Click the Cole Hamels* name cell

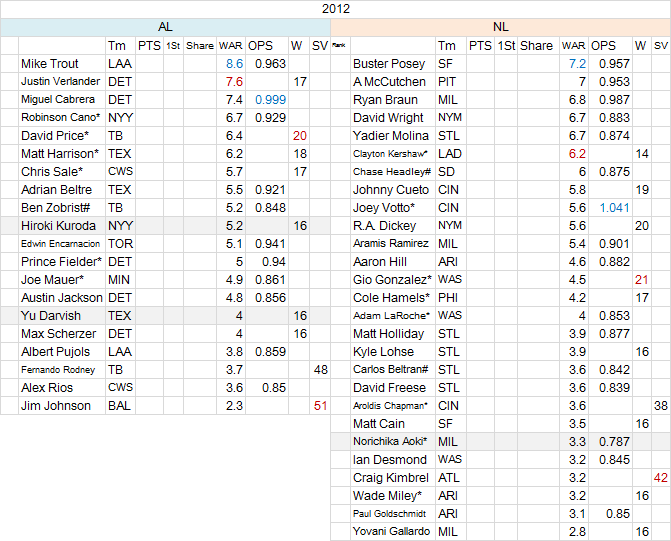tap(393, 297)
